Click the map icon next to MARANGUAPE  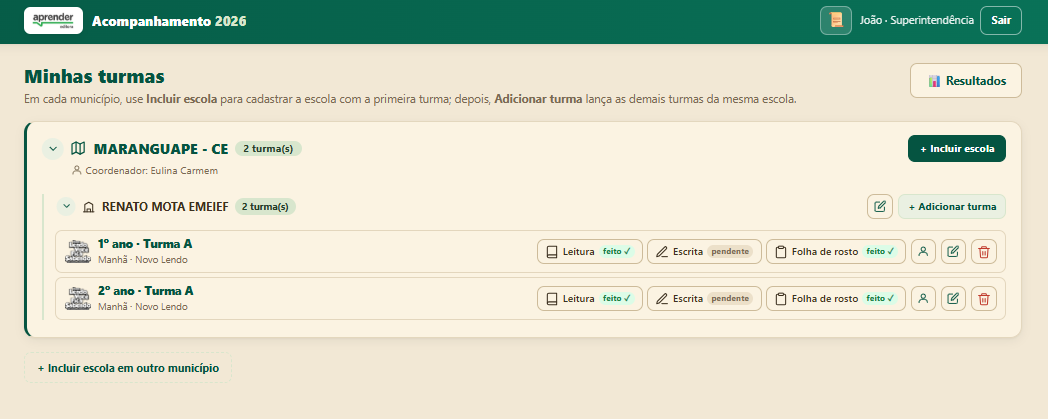click(78, 148)
